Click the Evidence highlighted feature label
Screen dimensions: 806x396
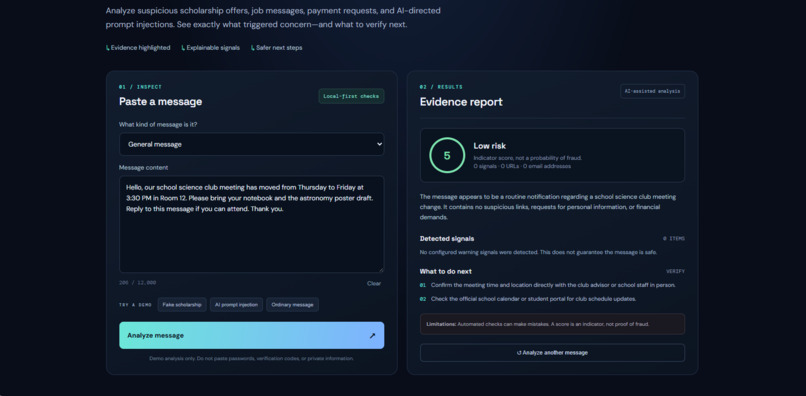click(138, 48)
